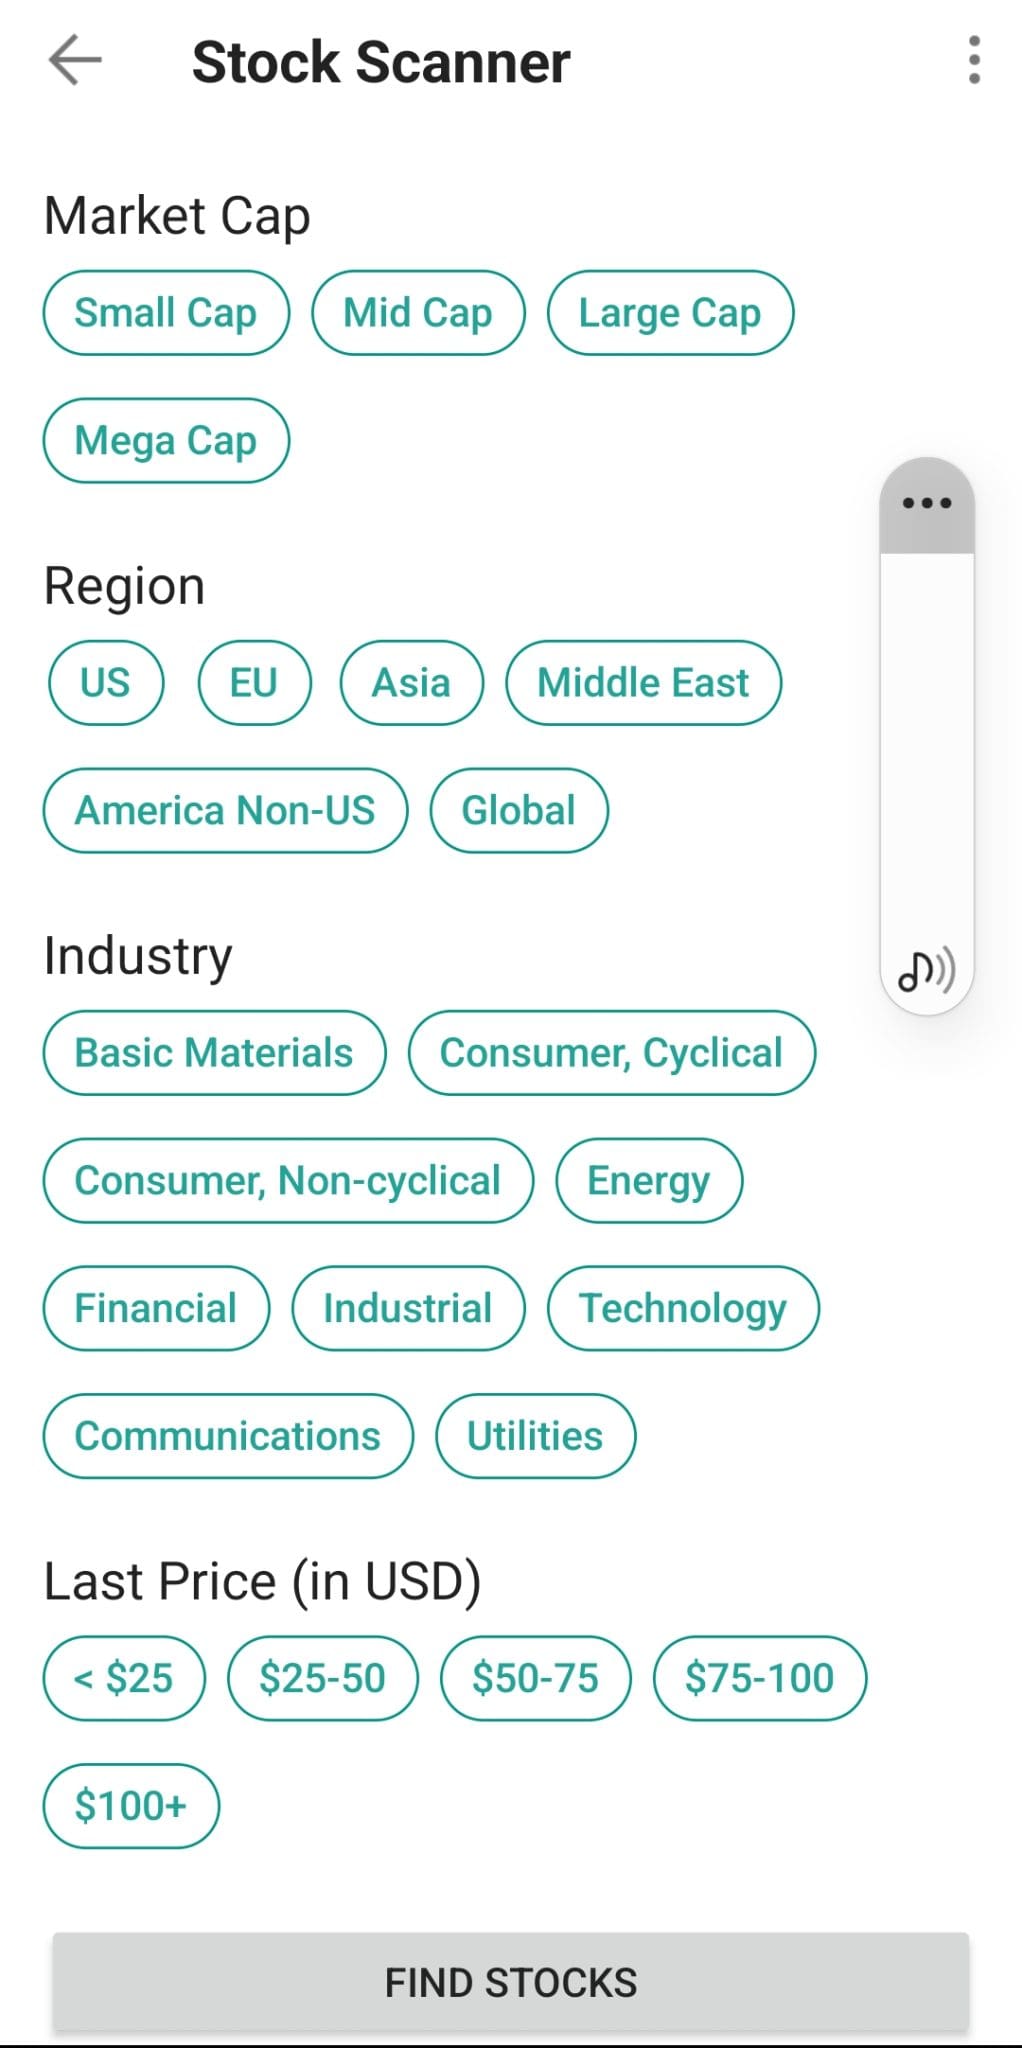Tap the floating widget ellipsis icon

926,503
